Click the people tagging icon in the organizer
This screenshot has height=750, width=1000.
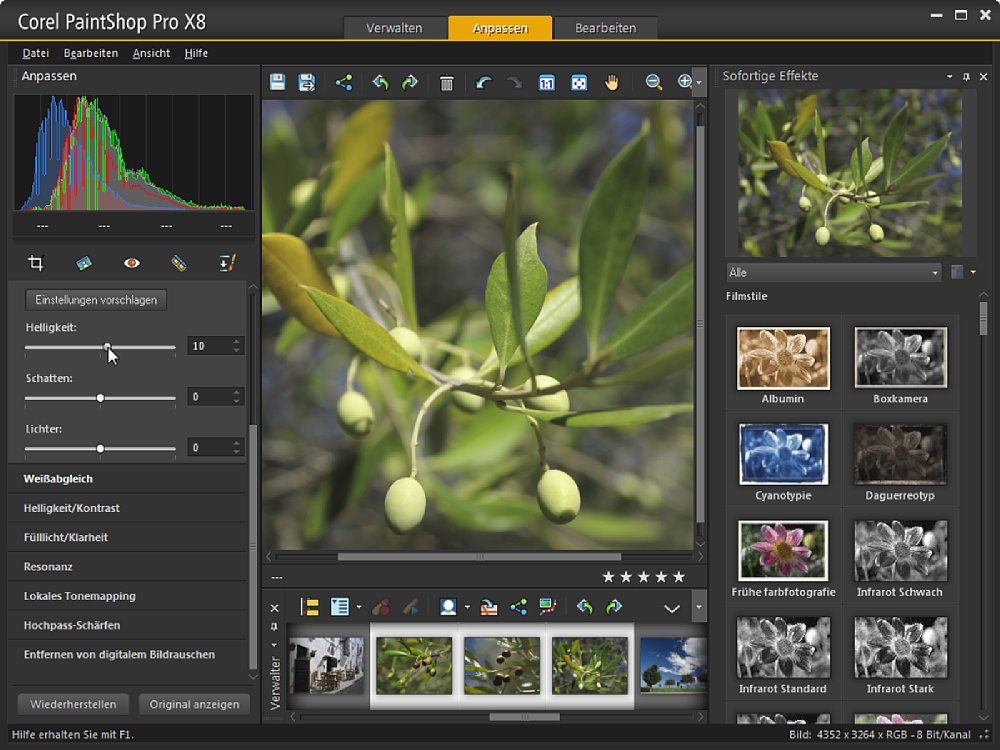tap(448, 607)
